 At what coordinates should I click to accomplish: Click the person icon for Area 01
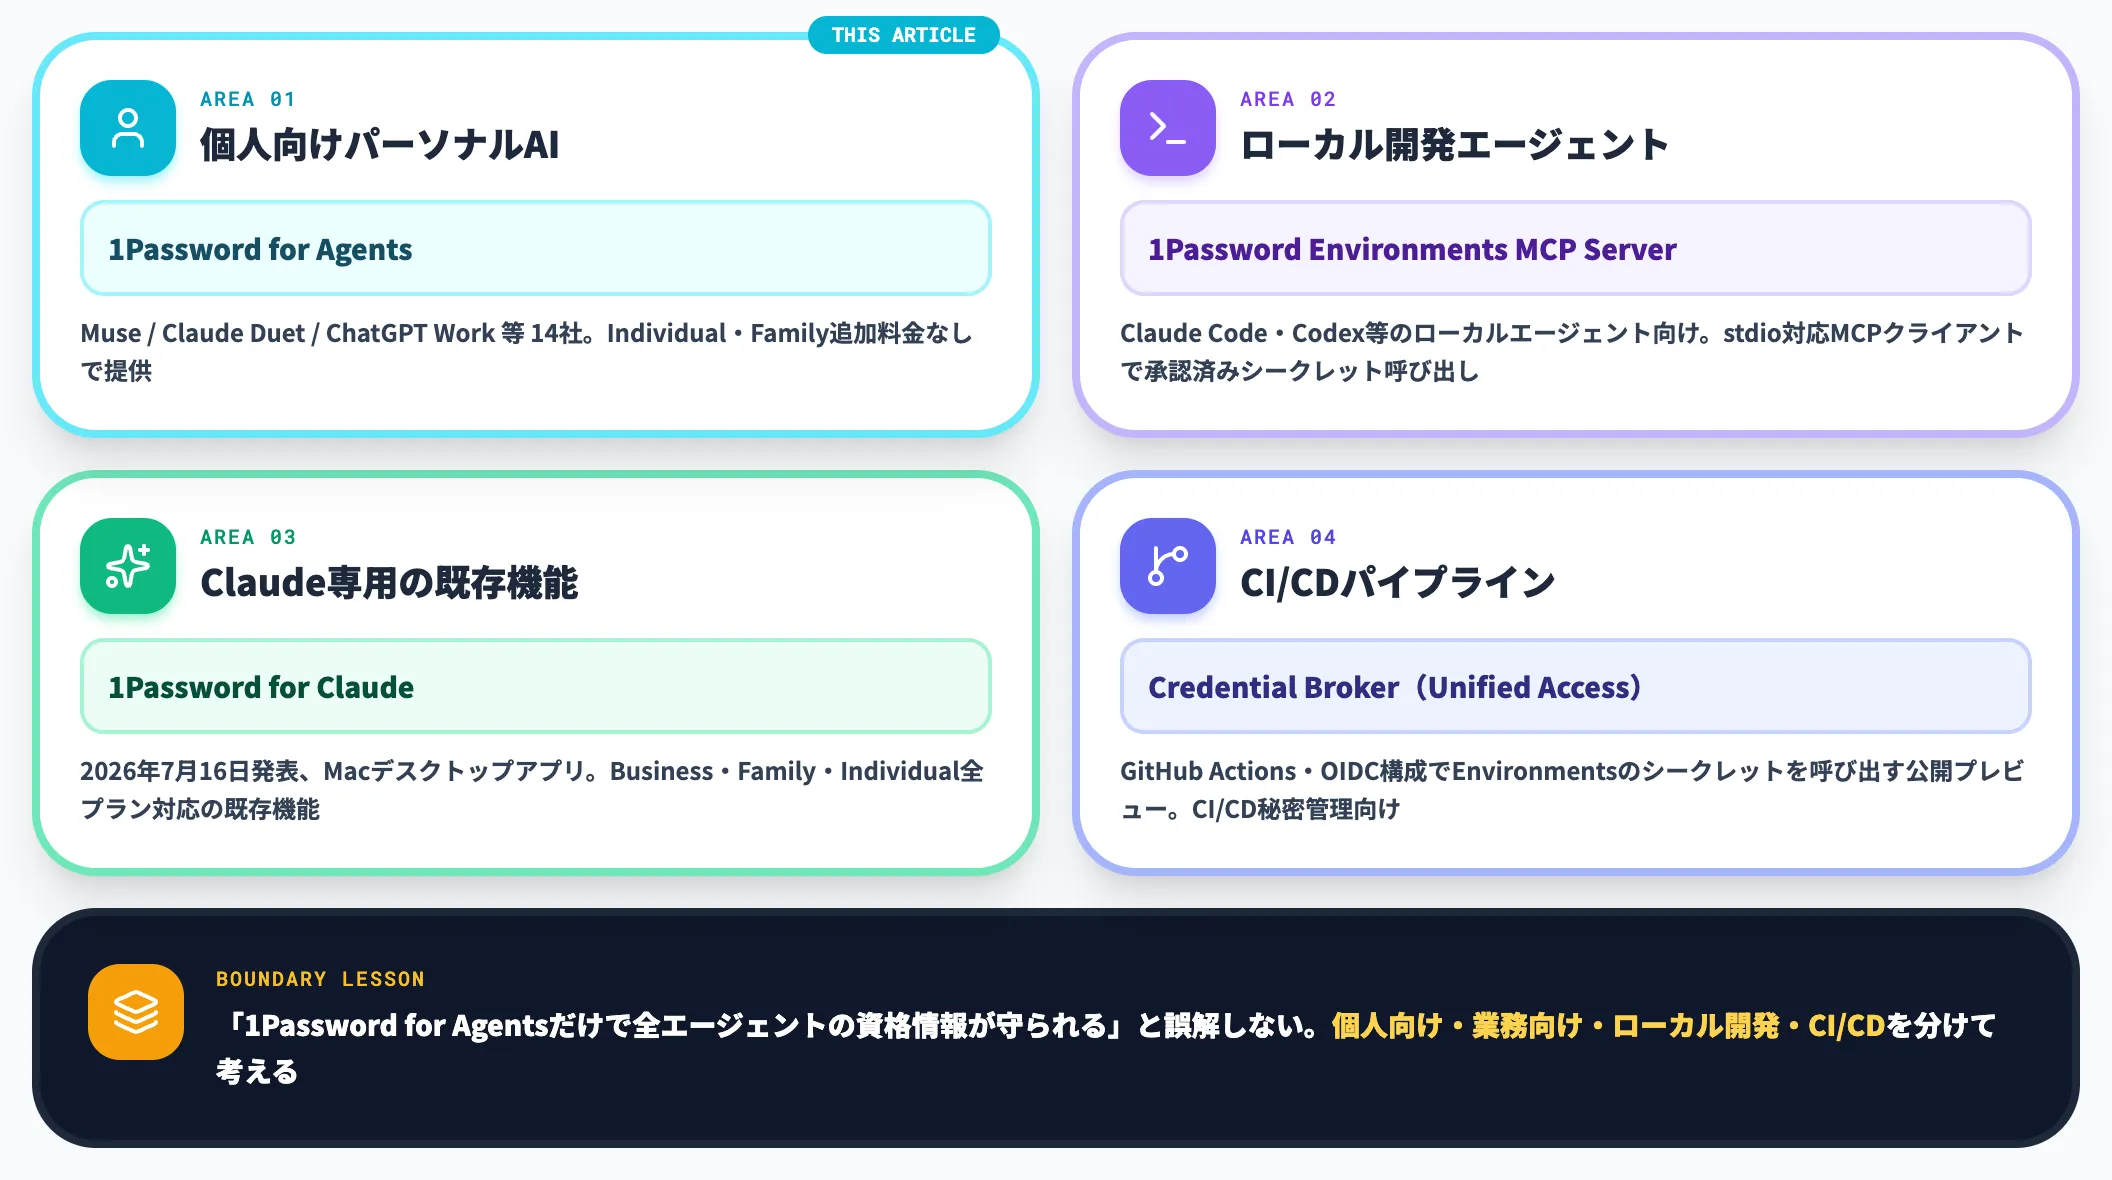point(128,128)
